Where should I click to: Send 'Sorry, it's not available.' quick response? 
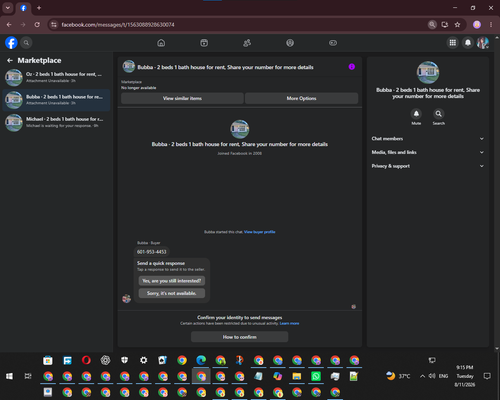[172, 293]
